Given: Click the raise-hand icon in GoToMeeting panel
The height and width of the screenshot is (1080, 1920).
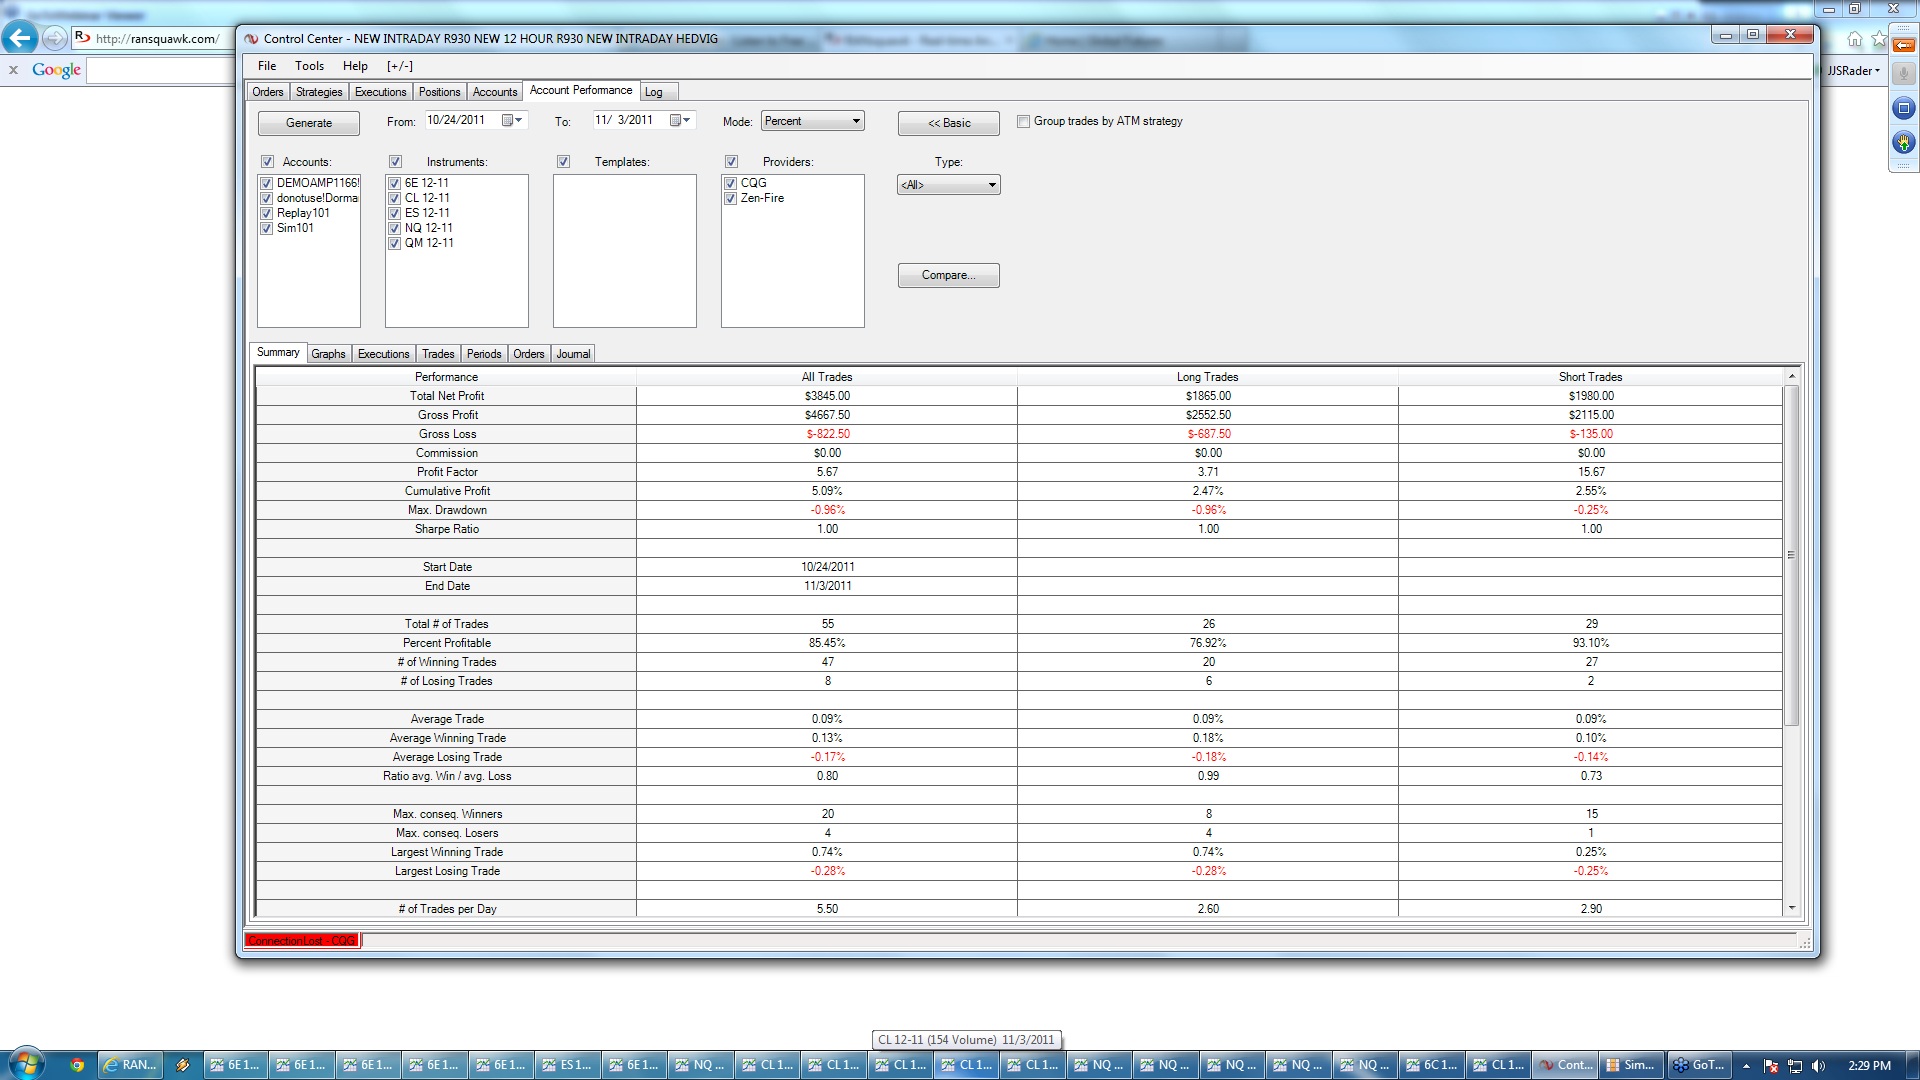Looking at the screenshot, I should [1904, 142].
